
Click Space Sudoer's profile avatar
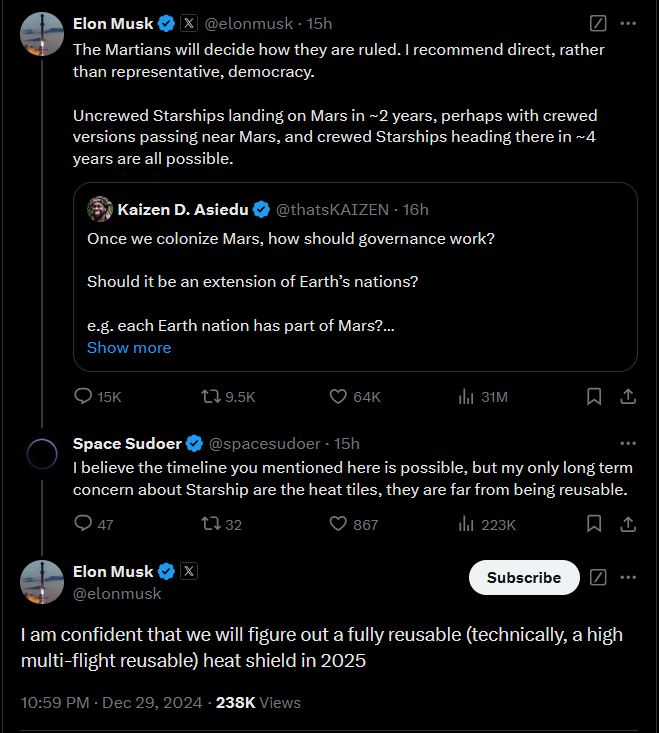42,455
